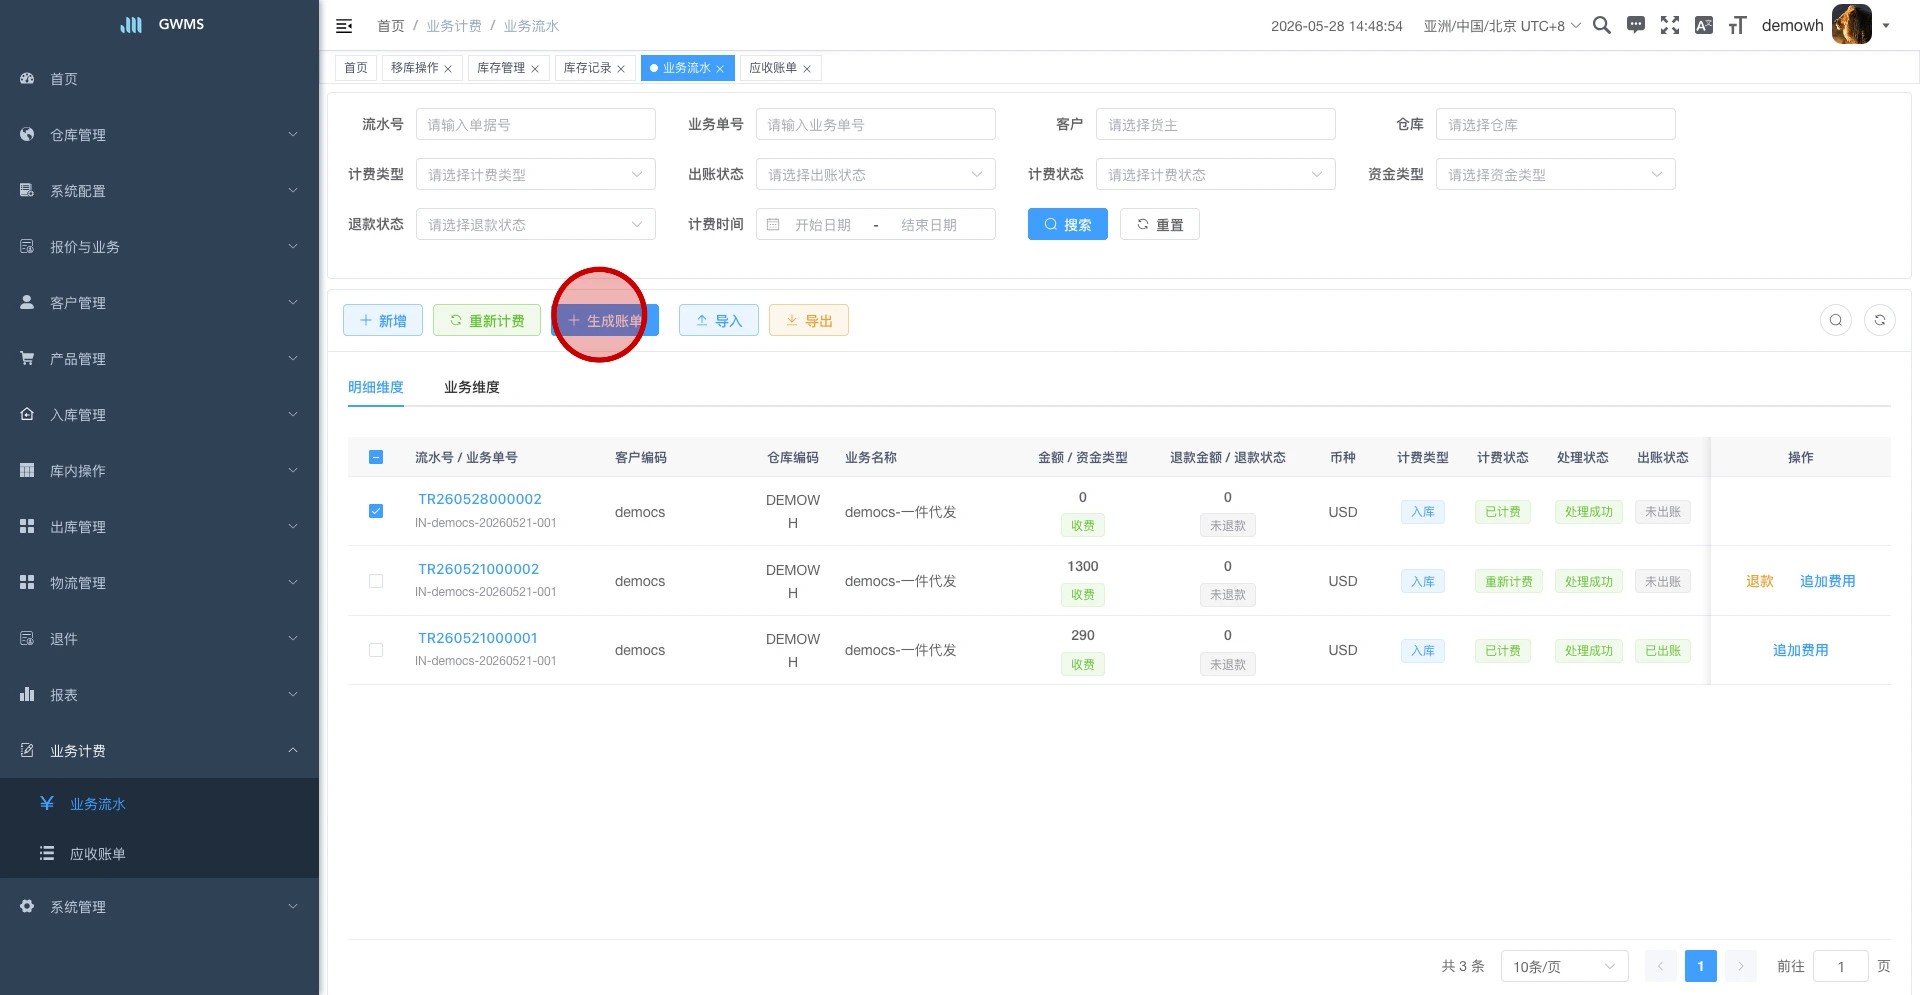The width and height of the screenshot is (1920, 995).
Task: Click the 开始日期 date field
Action: [x=823, y=225]
